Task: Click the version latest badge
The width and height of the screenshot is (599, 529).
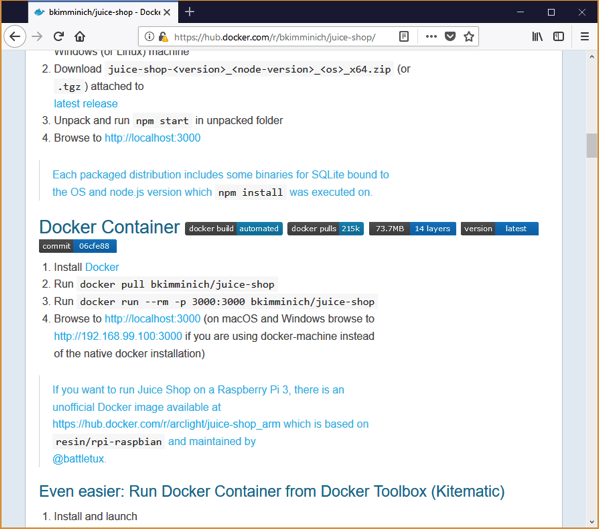Action: [x=500, y=229]
